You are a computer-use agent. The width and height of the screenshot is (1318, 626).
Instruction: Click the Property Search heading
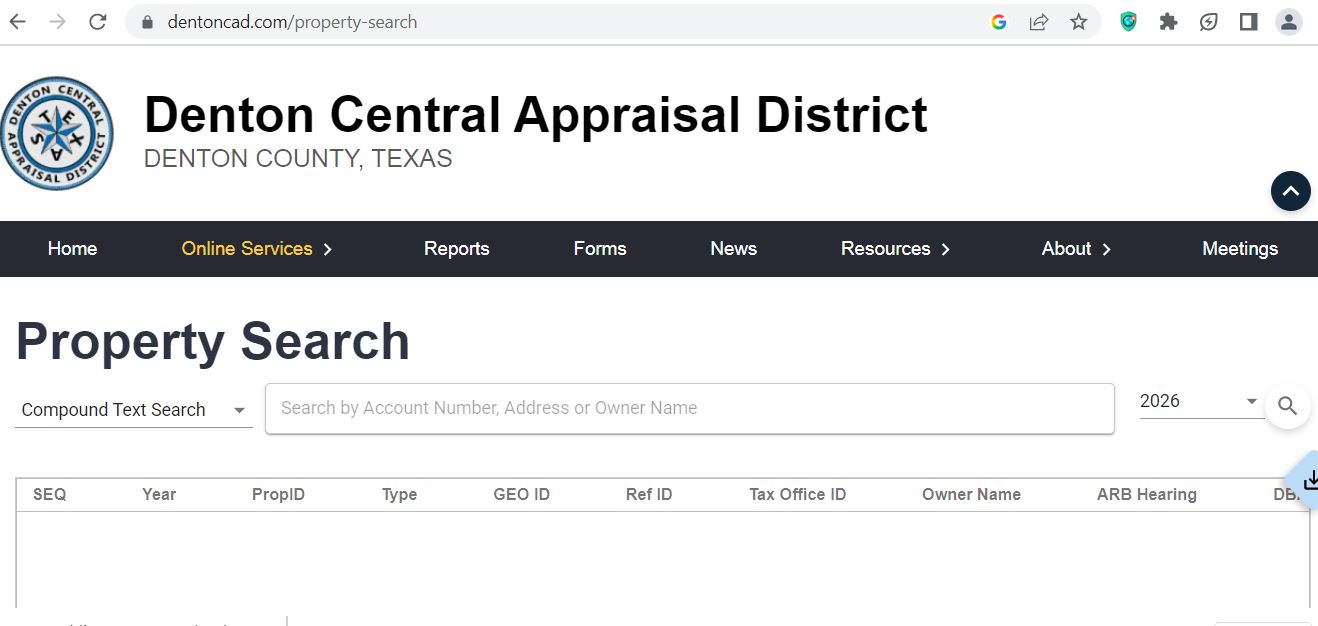pos(213,342)
